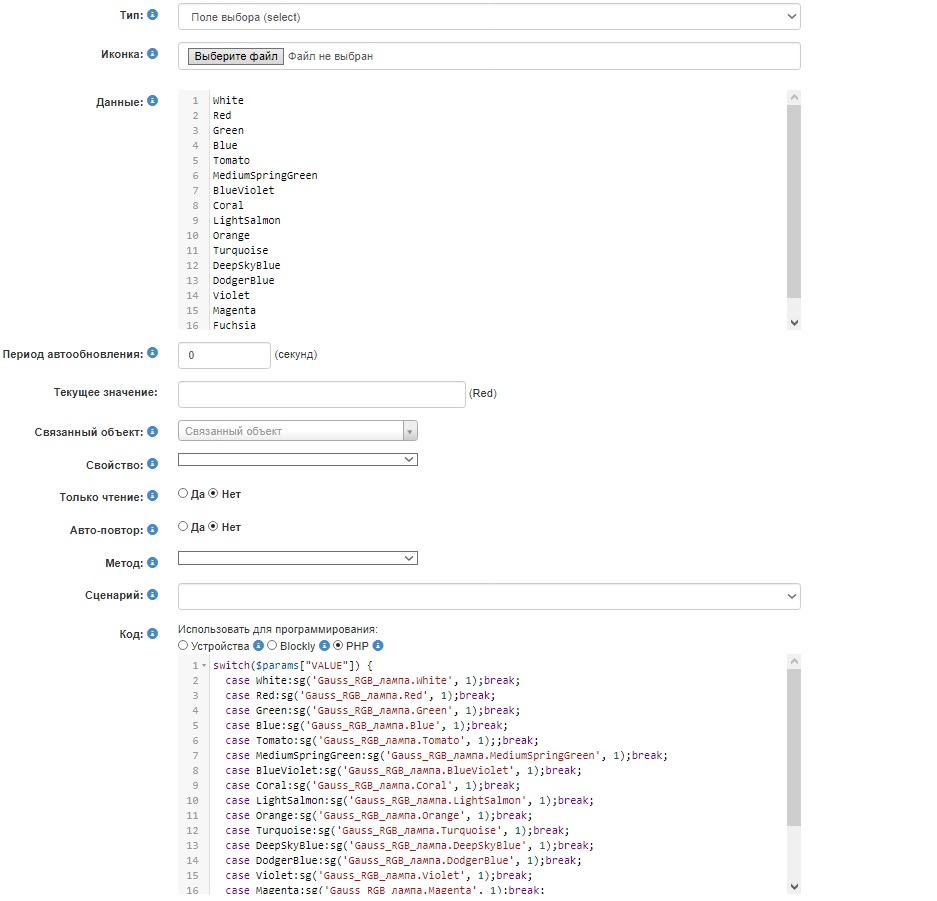This screenshot has height=901, width=937.
Task: Click the info icon next to Сценарий
Action: (152, 595)
